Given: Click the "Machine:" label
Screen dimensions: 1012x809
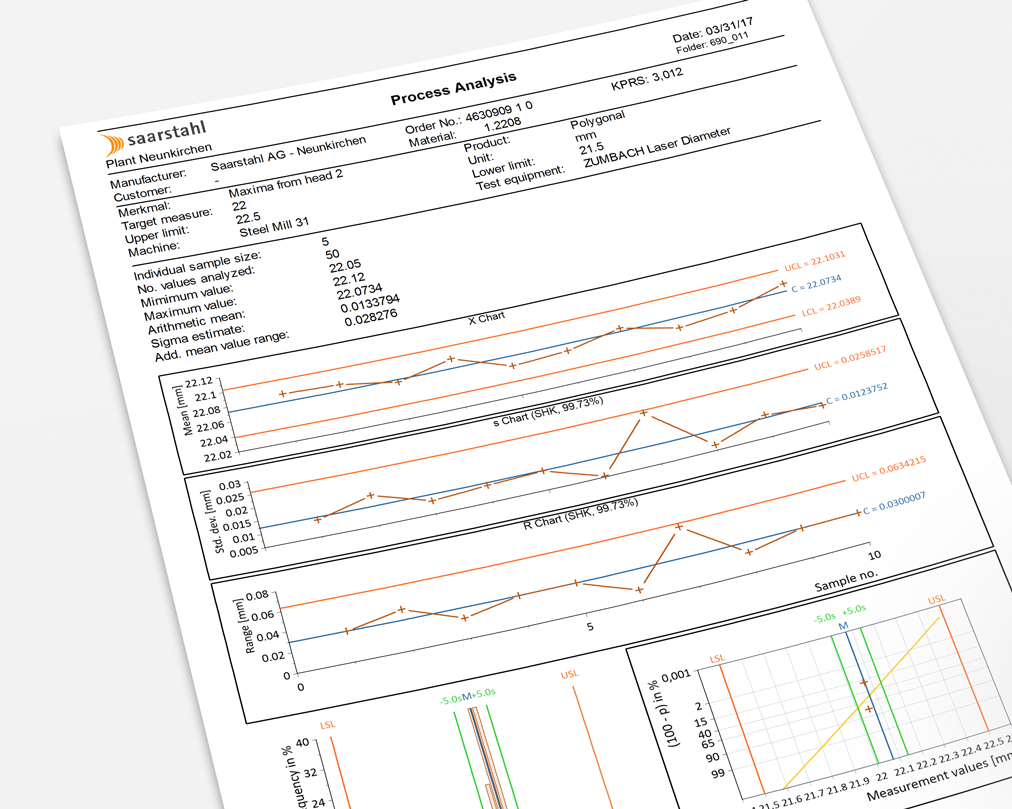Looking at the screenshot, I should click(154, 250).
